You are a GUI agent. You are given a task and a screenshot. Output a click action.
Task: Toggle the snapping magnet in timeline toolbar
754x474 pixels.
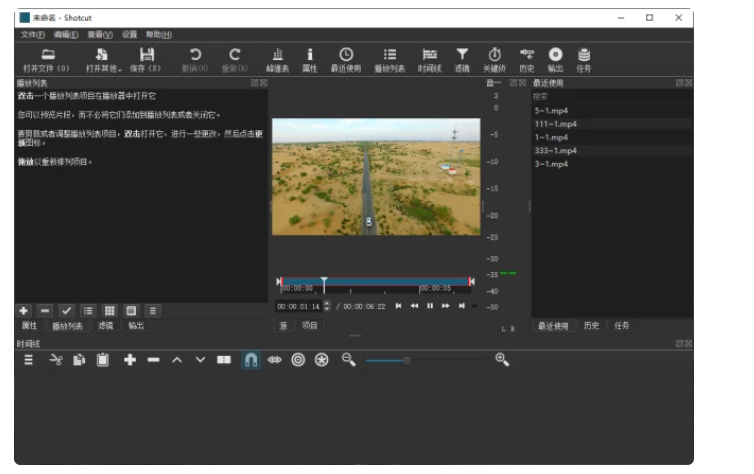(250, 360)
